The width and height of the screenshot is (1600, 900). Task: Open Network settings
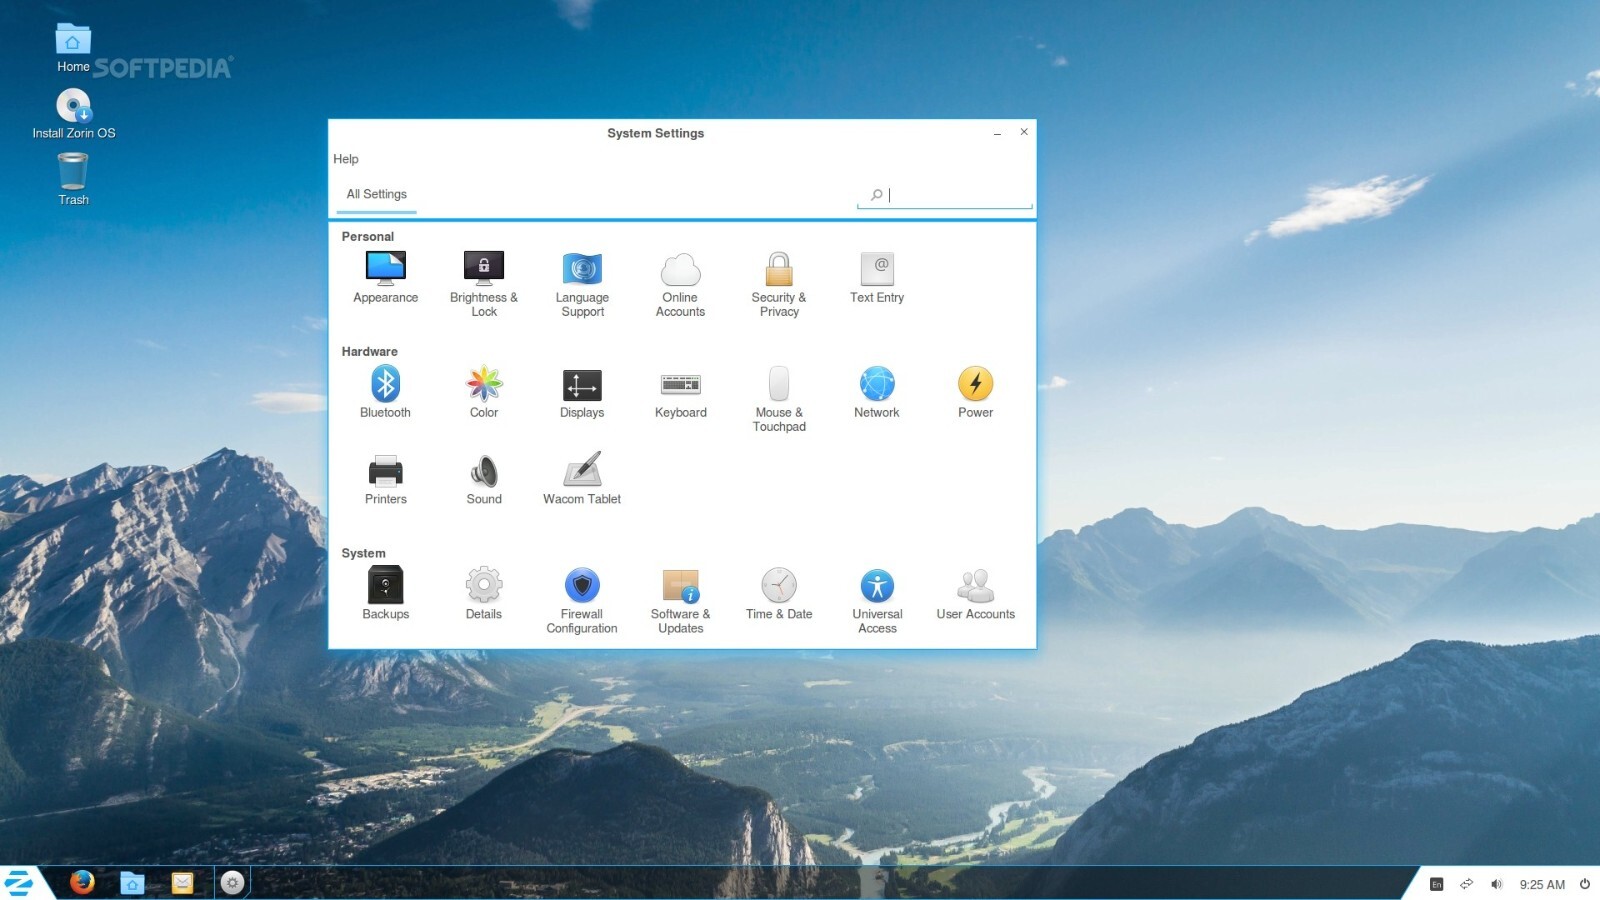point(877,392)
